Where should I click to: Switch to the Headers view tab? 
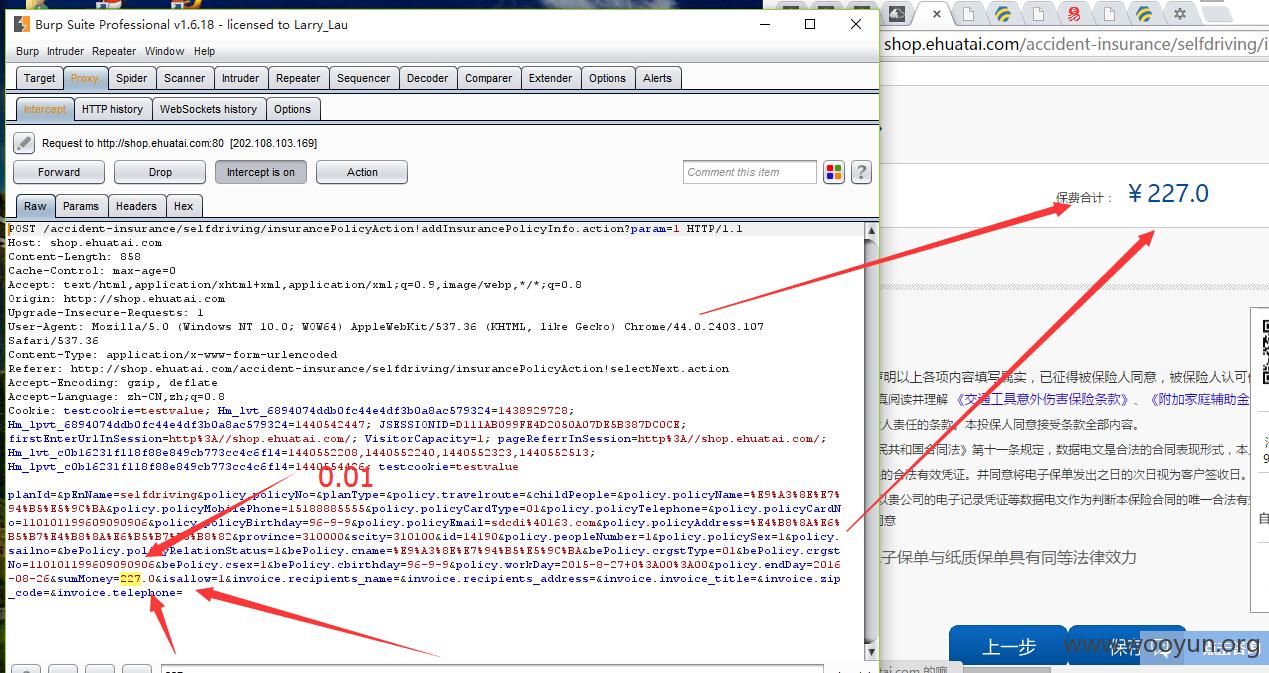click(136, 206)
